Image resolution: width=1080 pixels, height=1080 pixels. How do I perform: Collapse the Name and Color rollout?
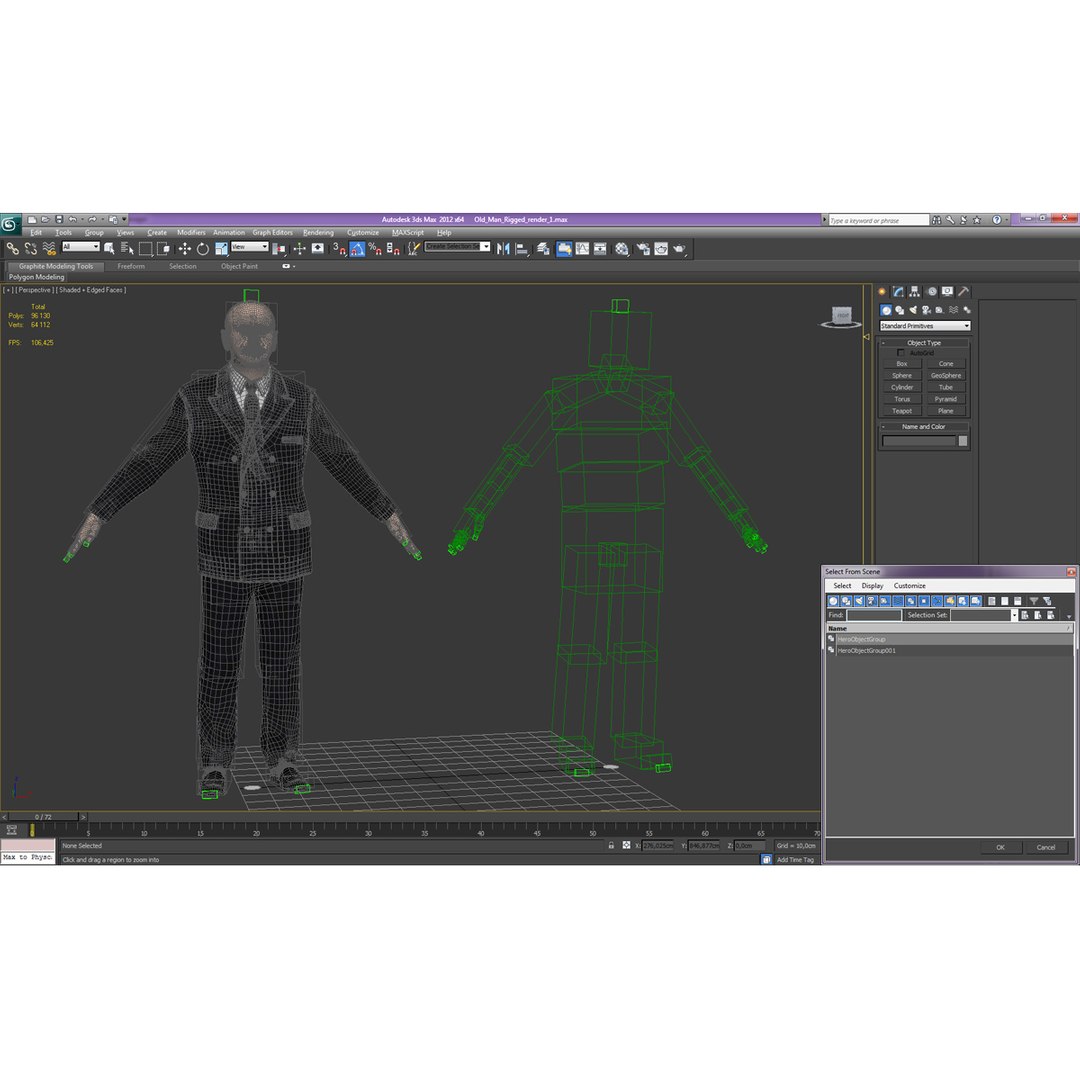[884, 427]
